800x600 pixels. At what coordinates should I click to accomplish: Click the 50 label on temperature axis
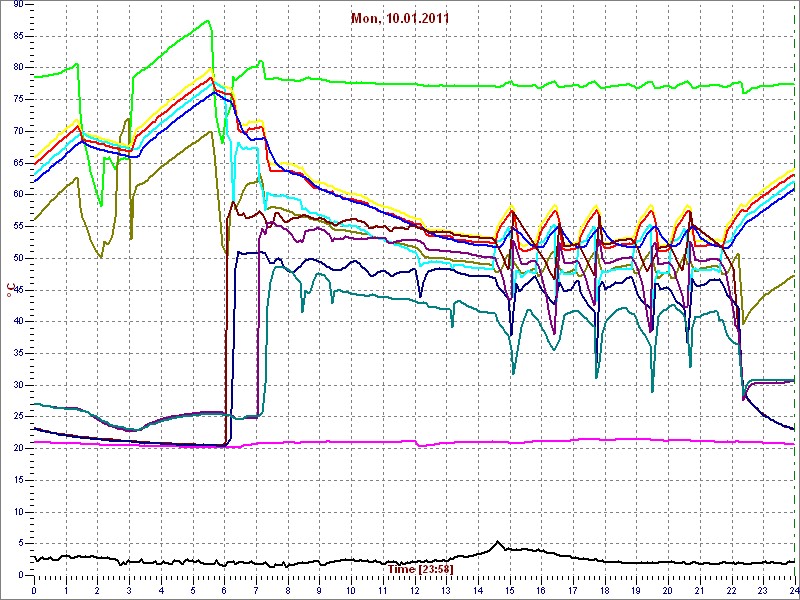point(18,258)
